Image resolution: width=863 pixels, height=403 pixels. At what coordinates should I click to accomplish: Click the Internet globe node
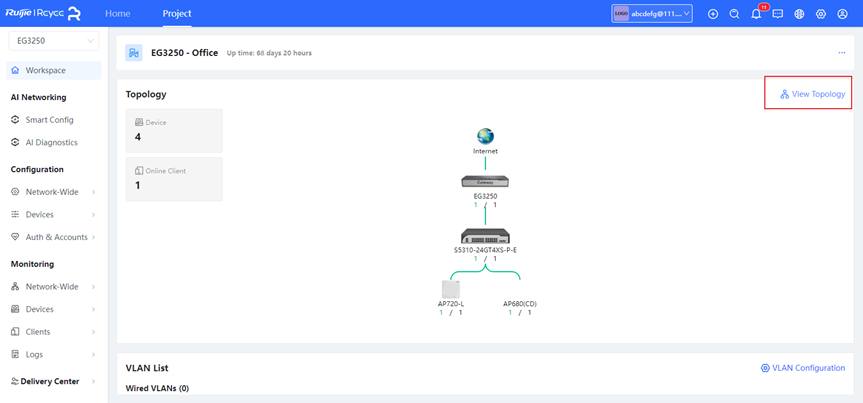pos(485,137)
